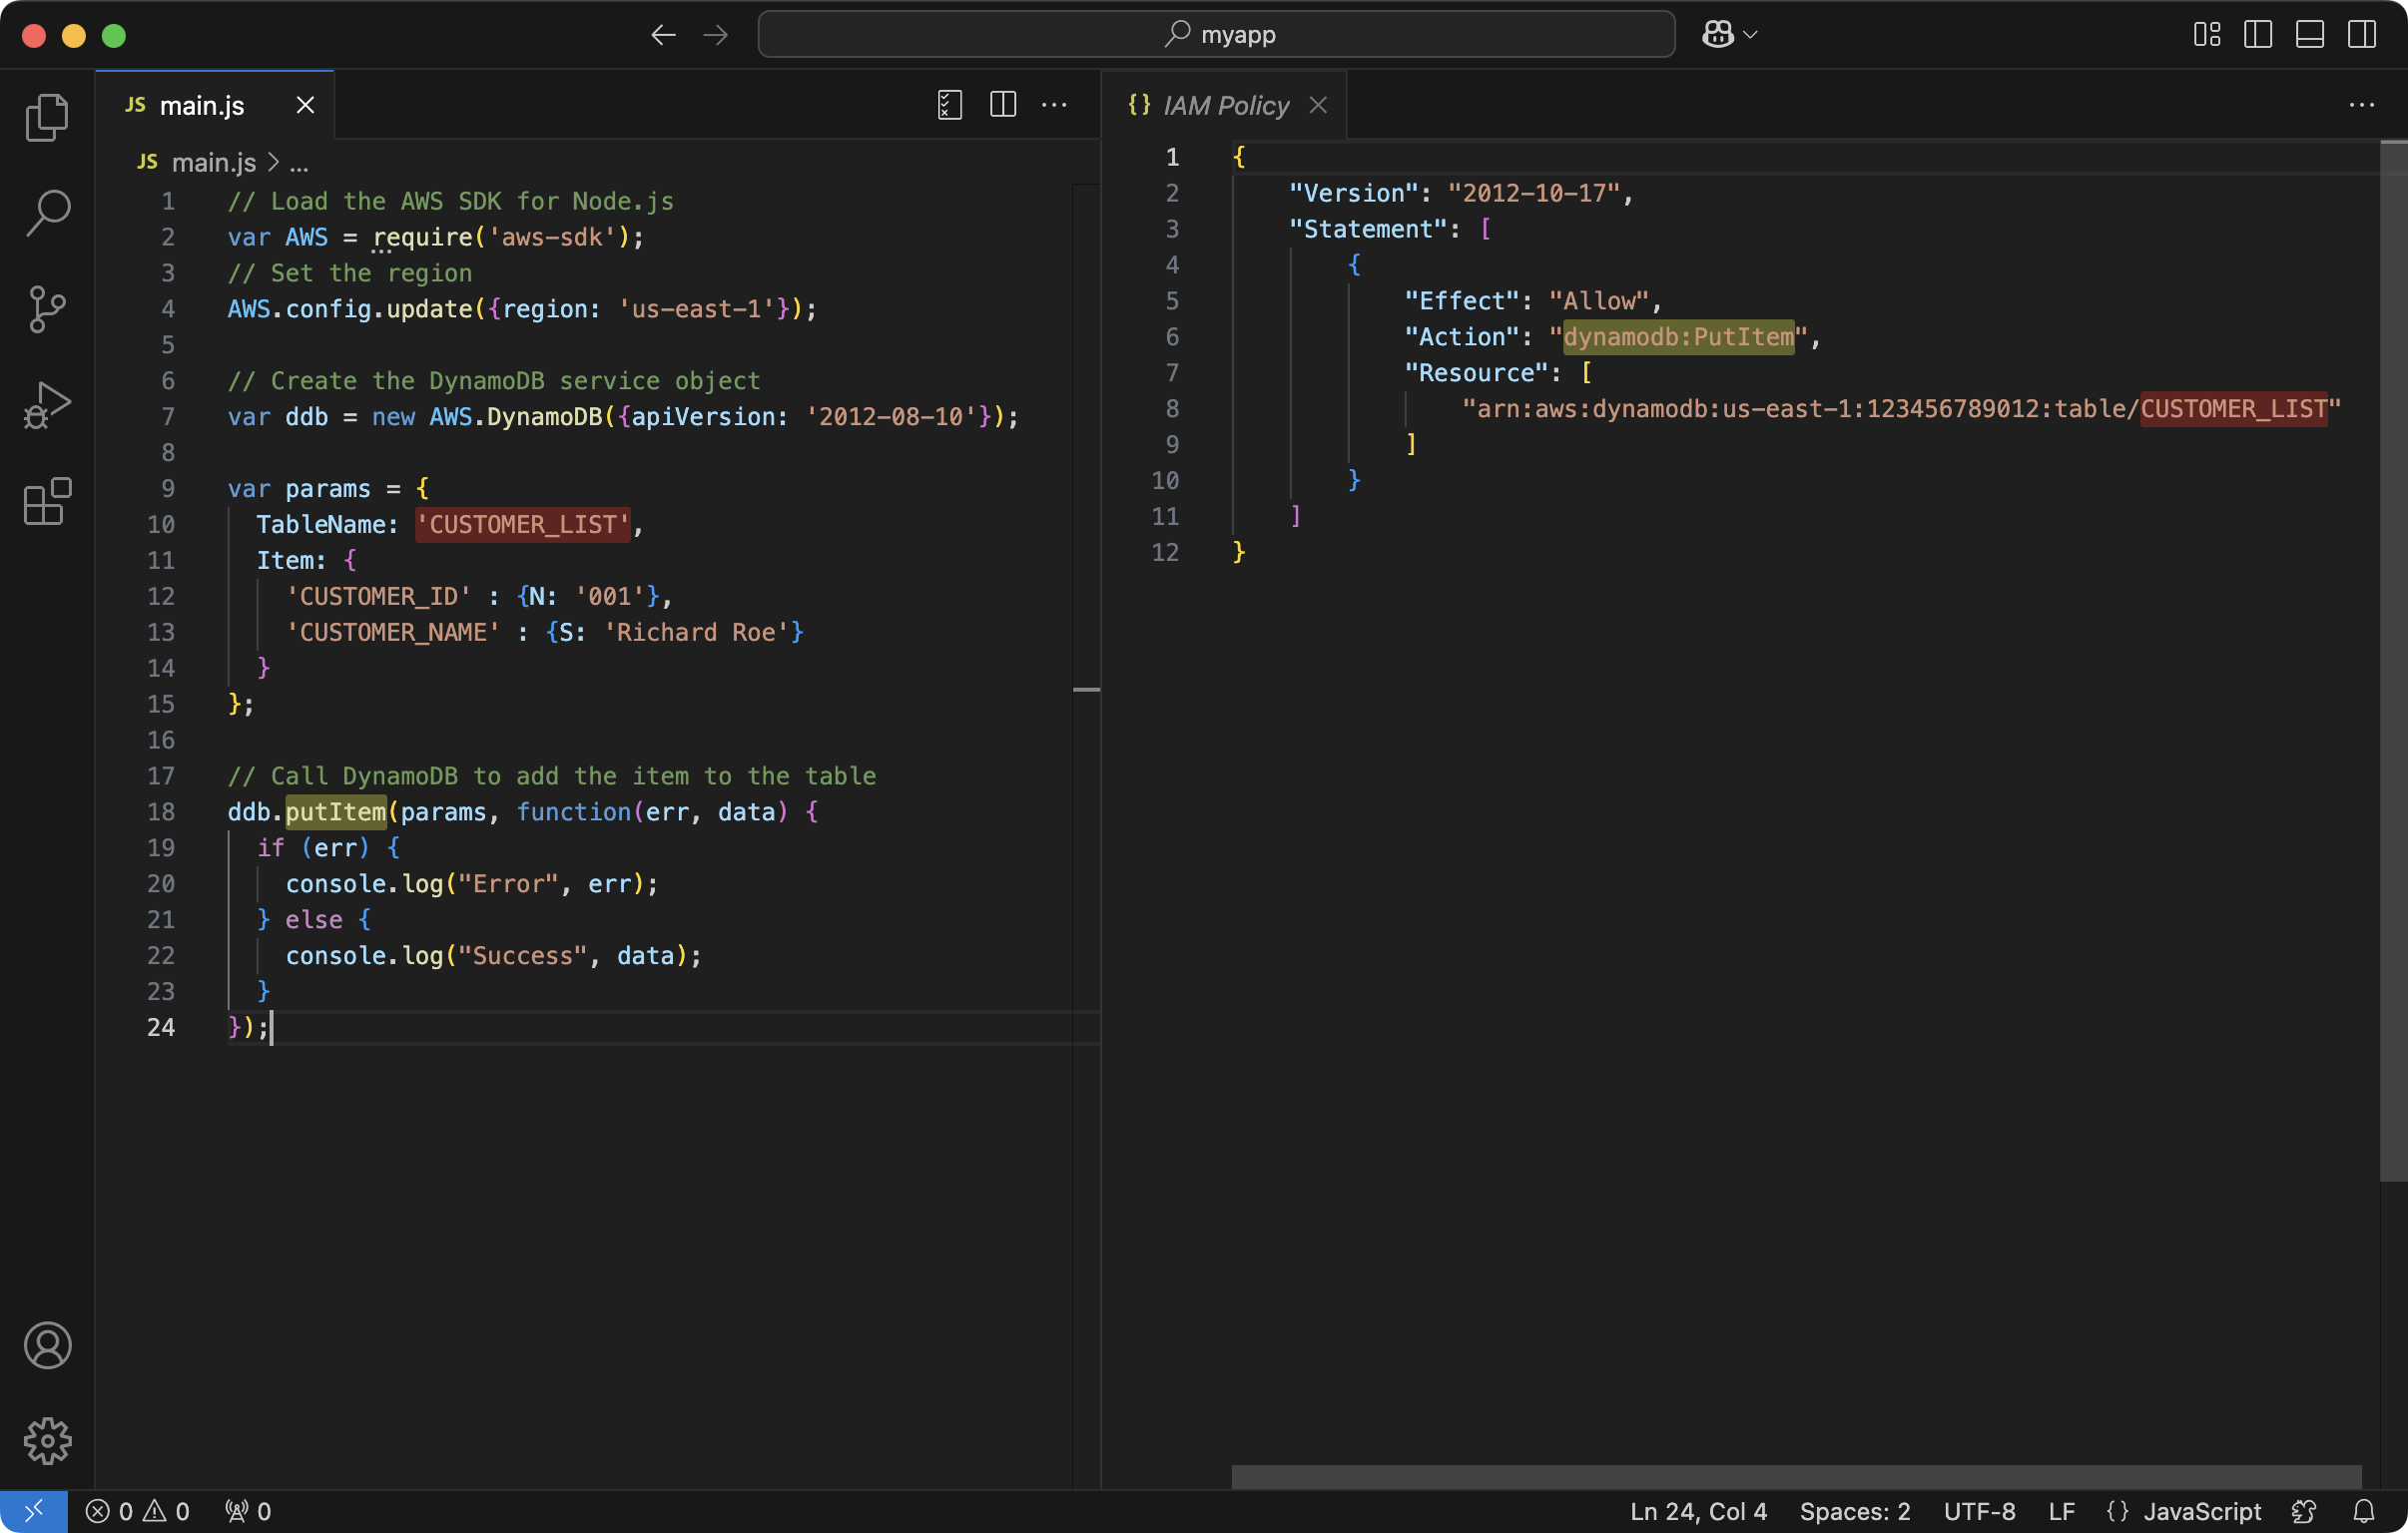Open the Manage gear menu
Image resolution: width=2408 pixels, height=1533 pixels.
click(x=47, y=1441)
